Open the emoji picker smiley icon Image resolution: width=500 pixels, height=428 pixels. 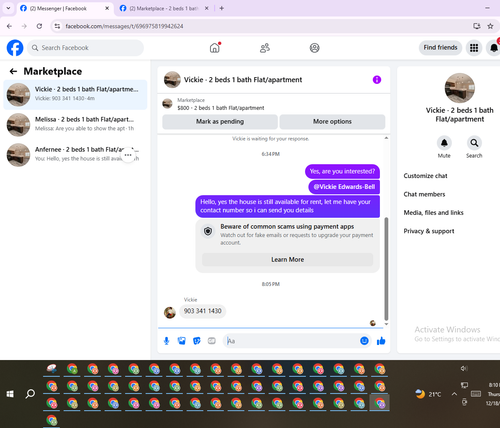click(x=364, y=341)
